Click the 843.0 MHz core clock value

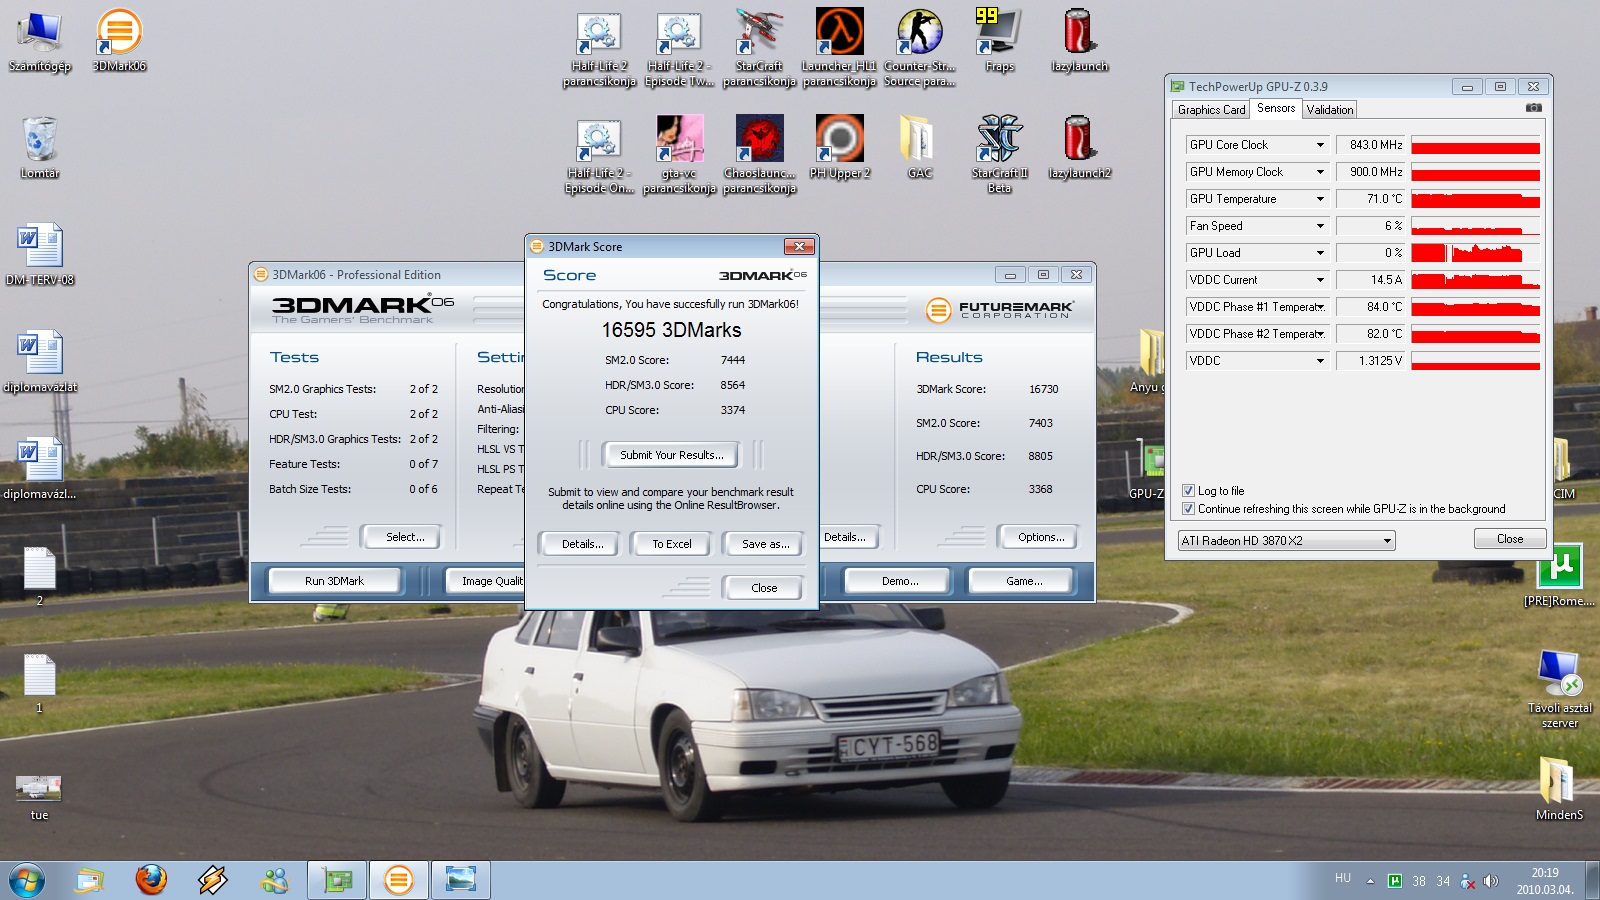(1370, 145)
